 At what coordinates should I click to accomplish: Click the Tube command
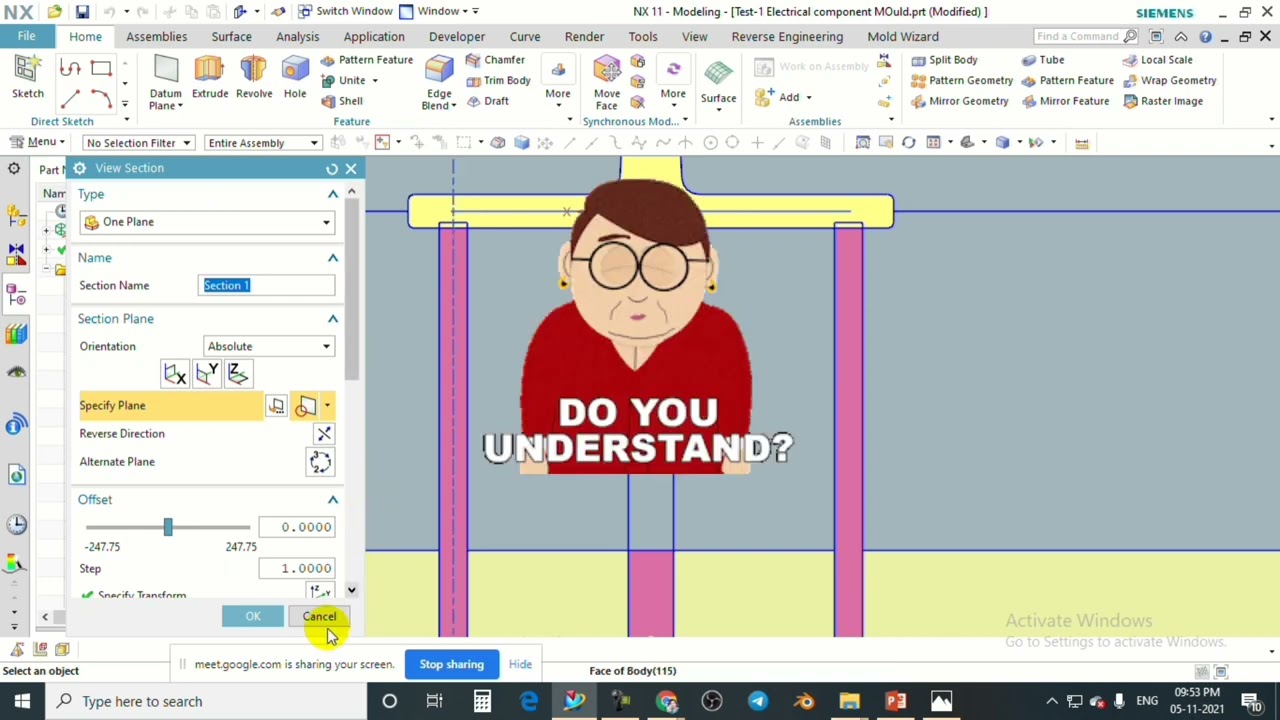click(x=1042, y=60)
